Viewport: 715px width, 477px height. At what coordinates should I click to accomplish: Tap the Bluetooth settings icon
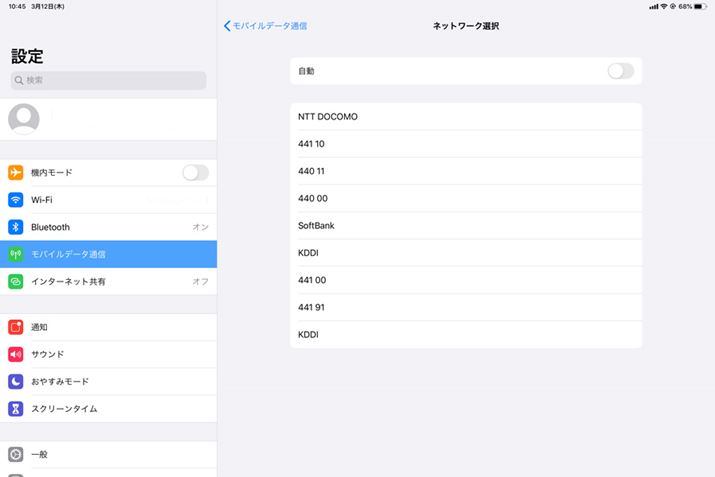click(16, 227)
